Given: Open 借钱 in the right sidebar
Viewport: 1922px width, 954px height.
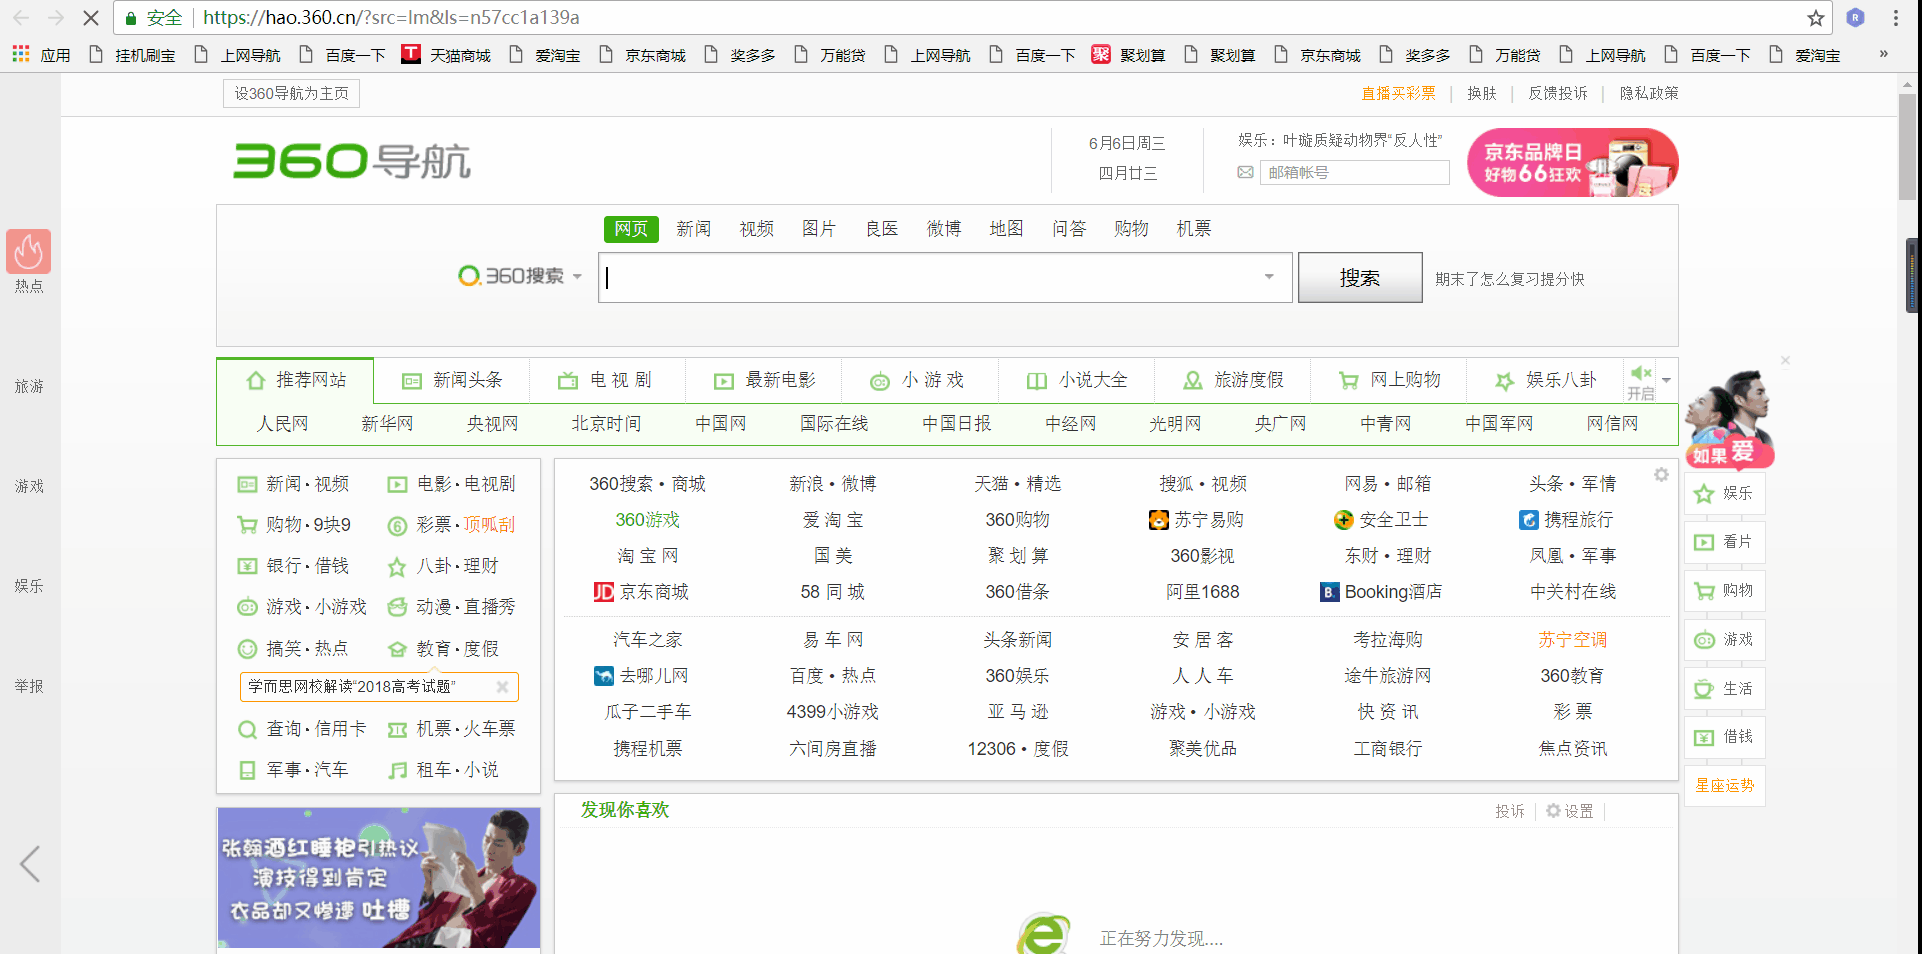Looking at the screenshot, I should pyautogui.click(x=1725, y=737).
